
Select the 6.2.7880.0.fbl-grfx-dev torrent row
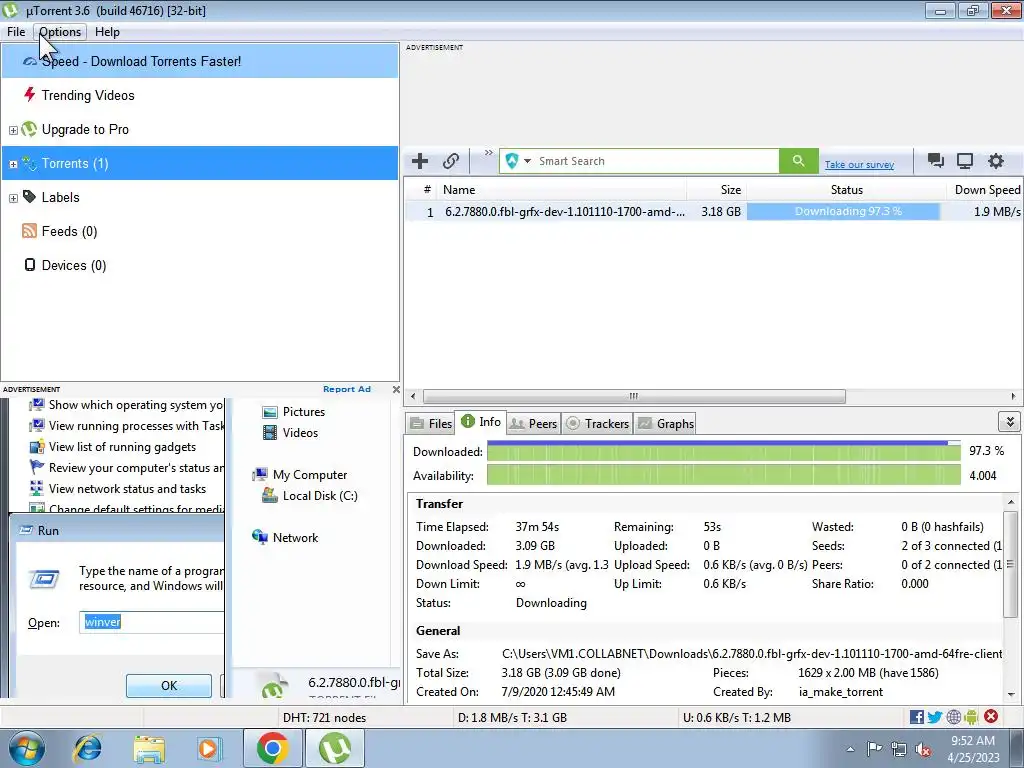tap(712, 212)
